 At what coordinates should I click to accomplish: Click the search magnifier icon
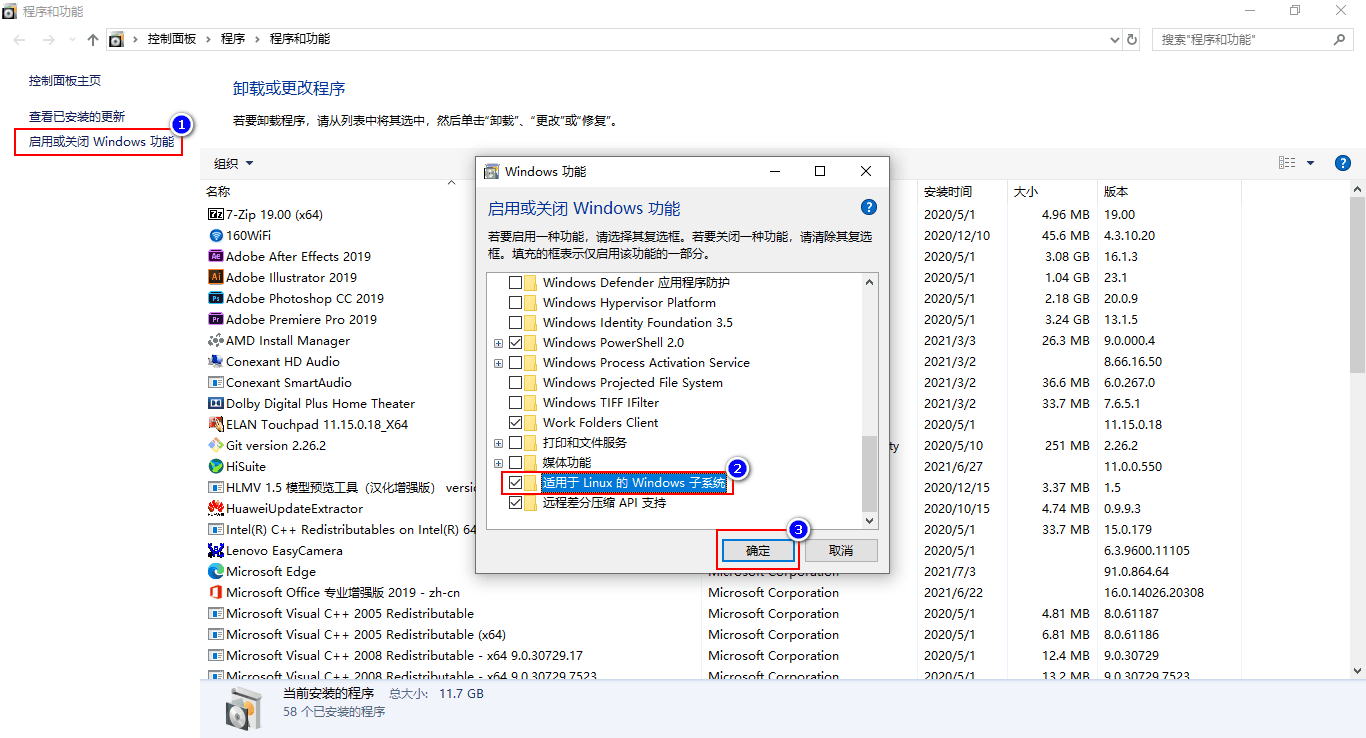1340,39
